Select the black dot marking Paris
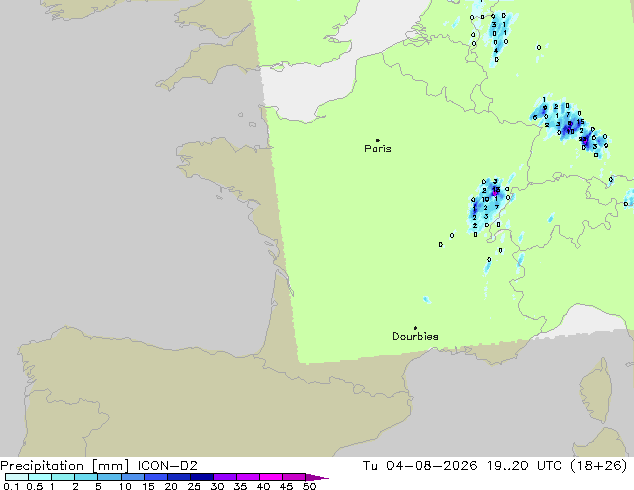Screen dimensions: 634x490 coord(378,140)
